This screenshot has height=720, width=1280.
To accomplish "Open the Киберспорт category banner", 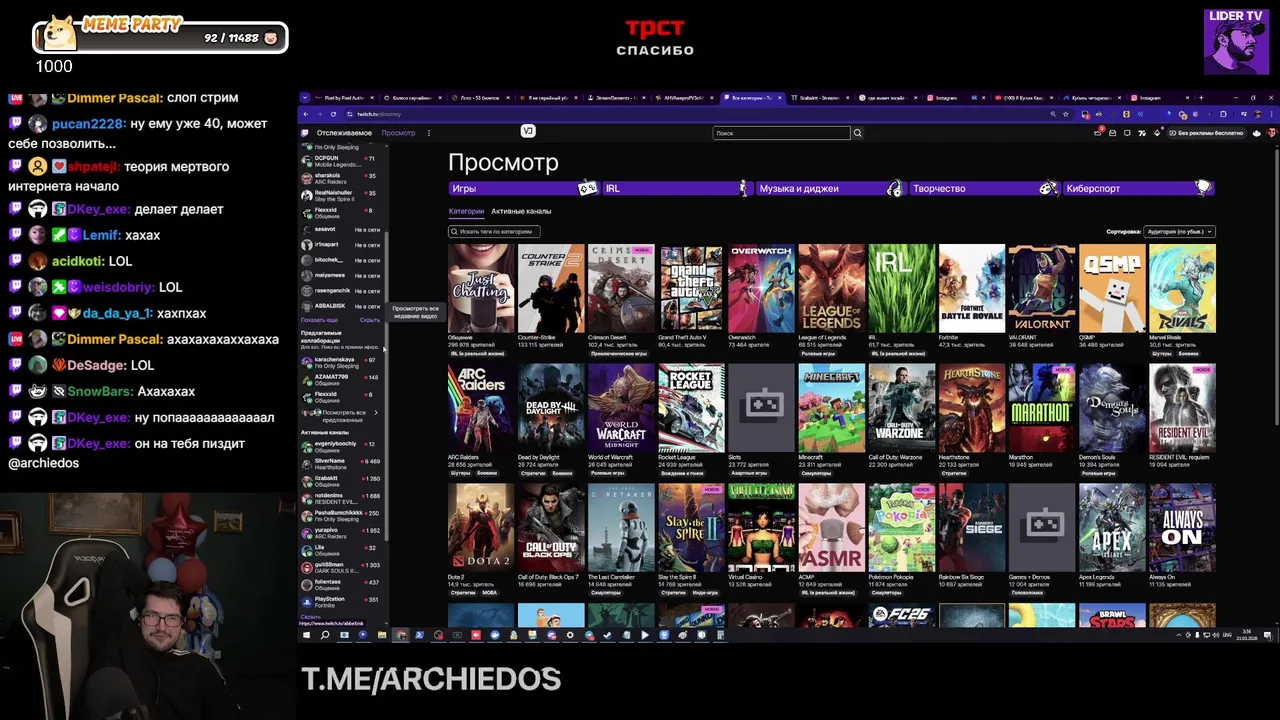I will (1138, 188).
